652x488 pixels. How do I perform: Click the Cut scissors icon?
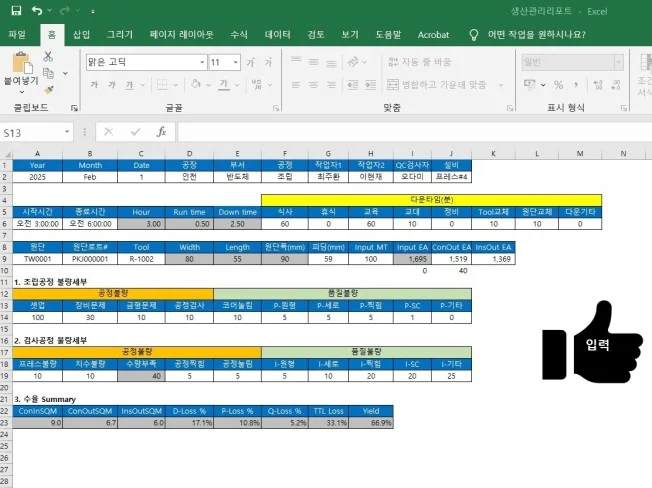click(47, 57)
